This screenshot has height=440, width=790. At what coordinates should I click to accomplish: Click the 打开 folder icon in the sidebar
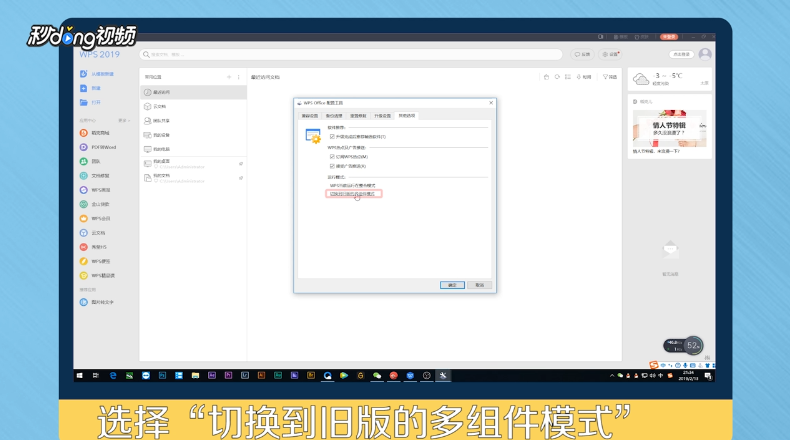pyautogui.click(x=84, y=102)
